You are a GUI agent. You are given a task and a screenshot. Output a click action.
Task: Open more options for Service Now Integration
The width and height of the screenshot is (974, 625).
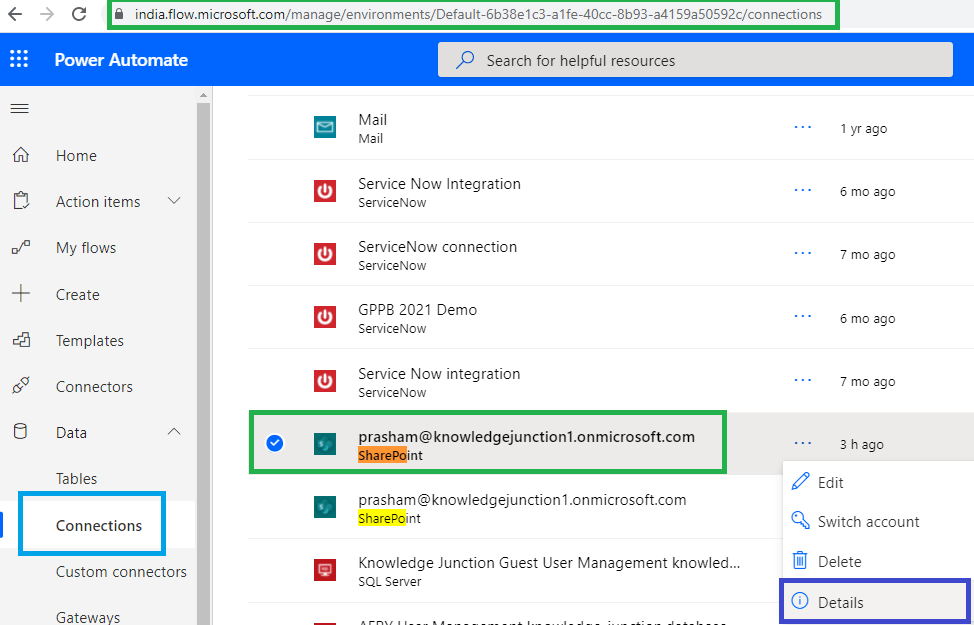tap(803, 191)
